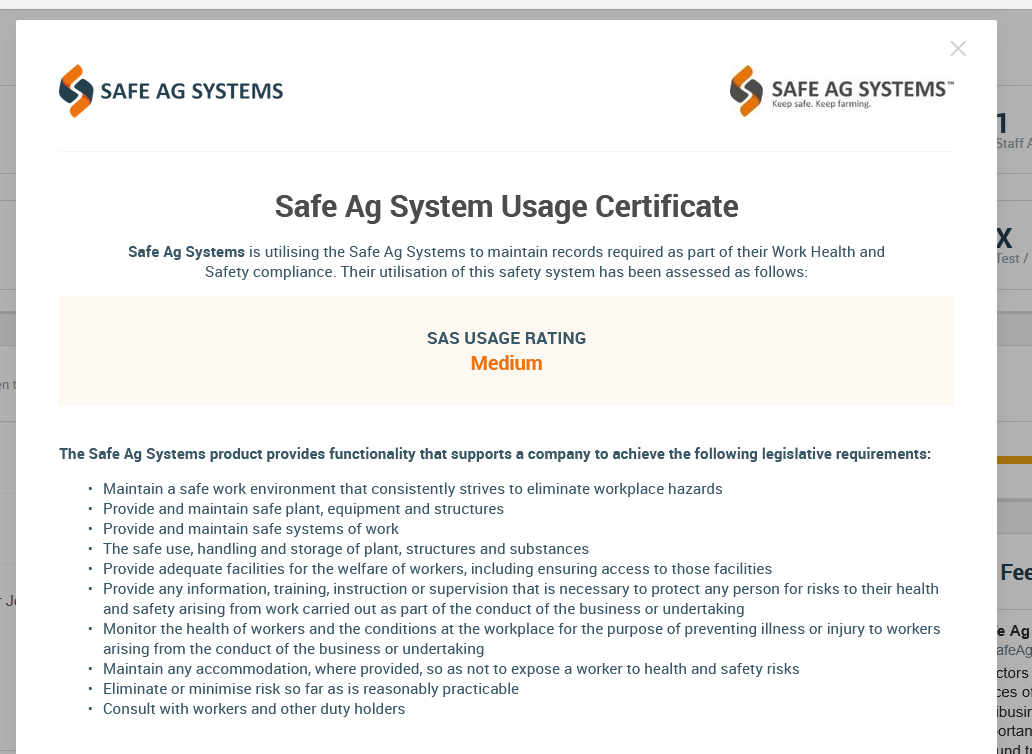Viewport: 1032px width, 754px height.
Task: Click the Medium usage rating label
Action: (506, 364)
